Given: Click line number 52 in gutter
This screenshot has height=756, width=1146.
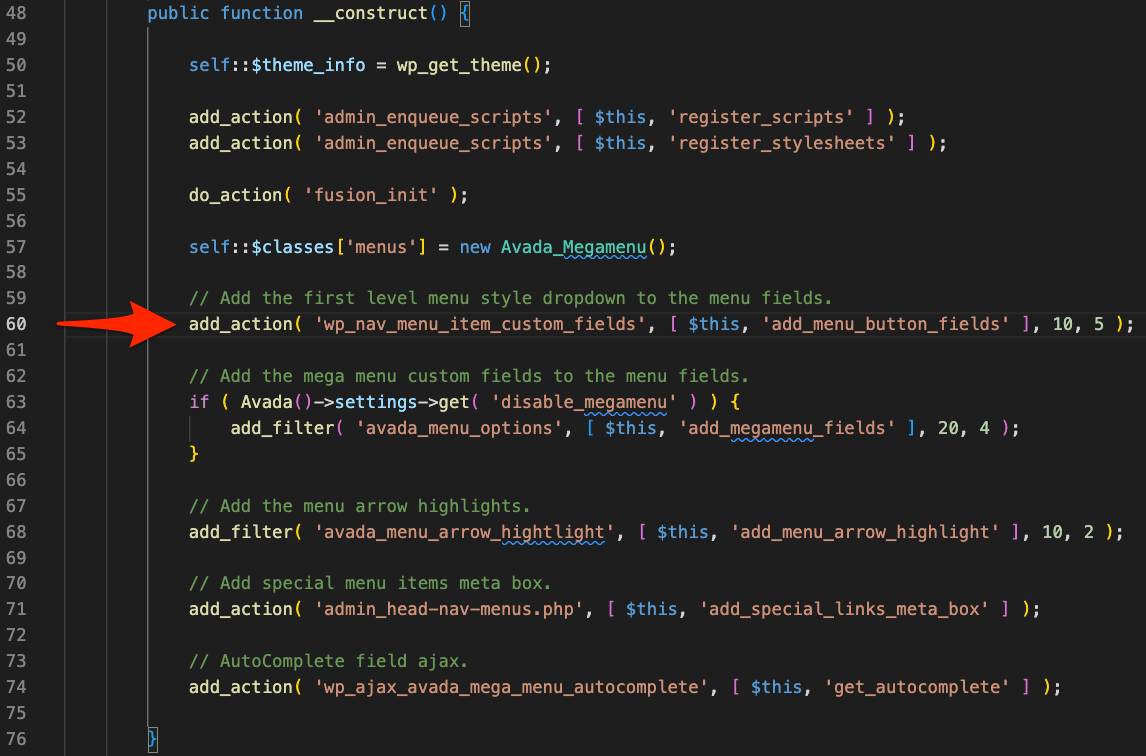Looking at the screenshot, I should tap(16, 117).
